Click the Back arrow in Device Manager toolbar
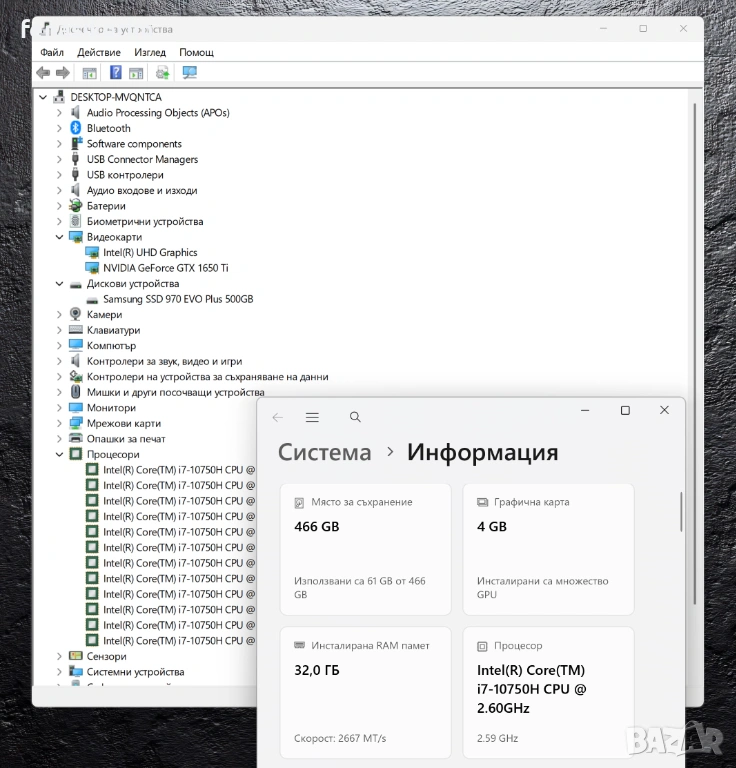Screen dimensions: 736x768 pyautogui.click(x=43, y=73)
